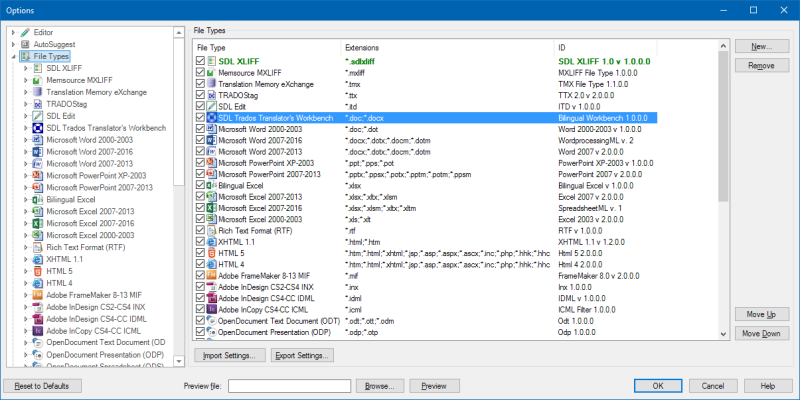Click the Remove button
Screen dimensions: 800x400
click(762, 65)
